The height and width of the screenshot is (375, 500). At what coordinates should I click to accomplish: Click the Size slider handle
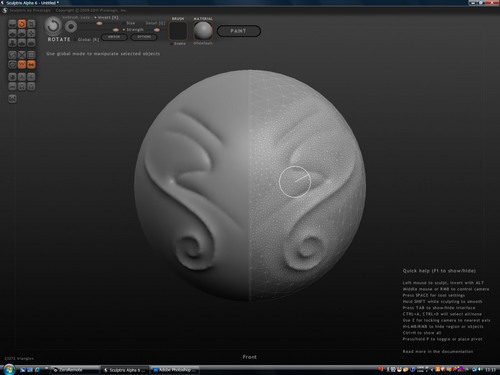pos(99,23)
